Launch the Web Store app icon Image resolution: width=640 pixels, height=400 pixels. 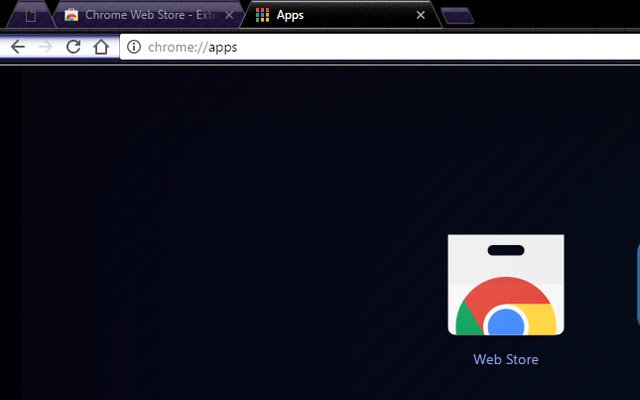[506, 285]
